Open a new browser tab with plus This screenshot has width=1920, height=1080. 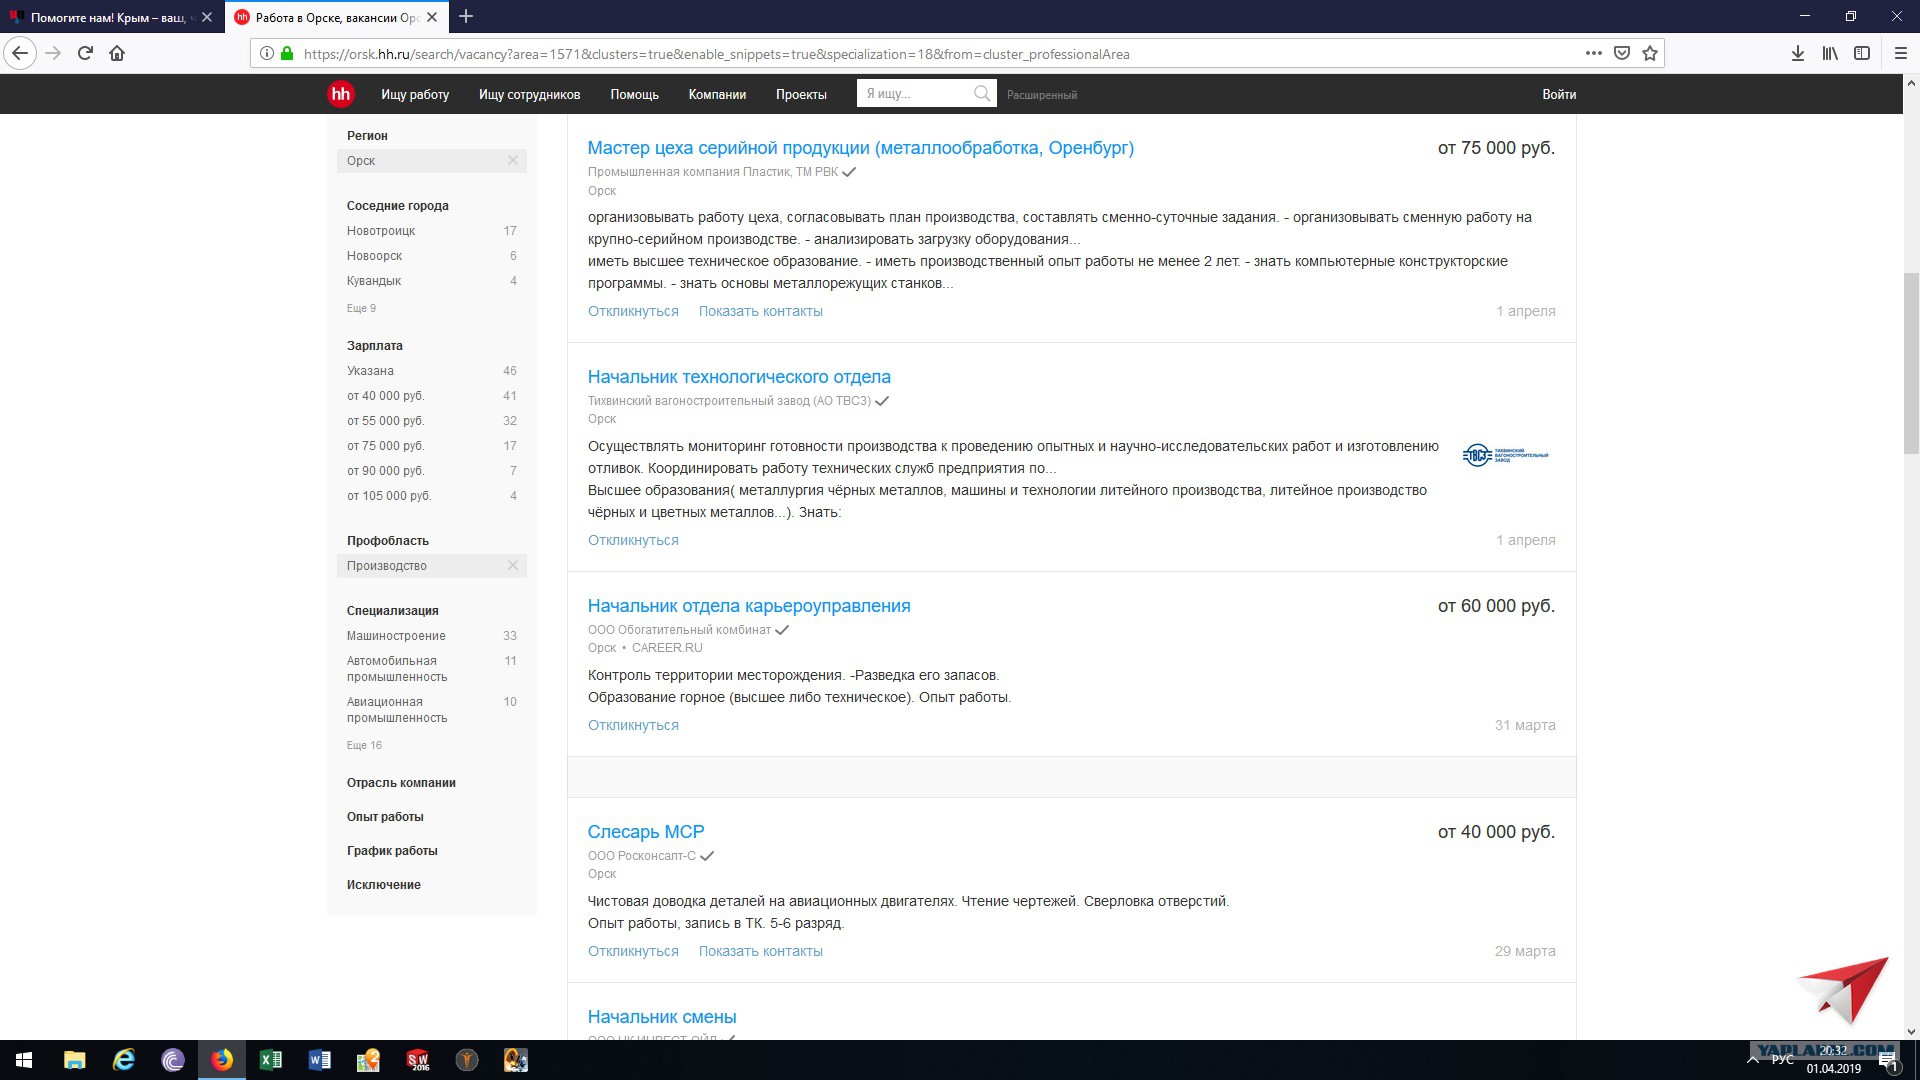click(x=466, y=17)
